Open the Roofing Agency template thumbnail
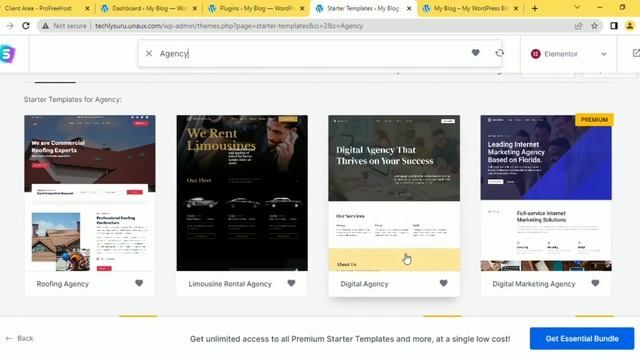The image size is (640, 360). [90, 193]
